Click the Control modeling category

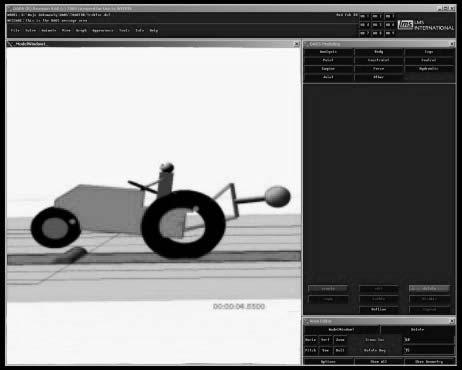pyautogui.click(x=429, y=60)
